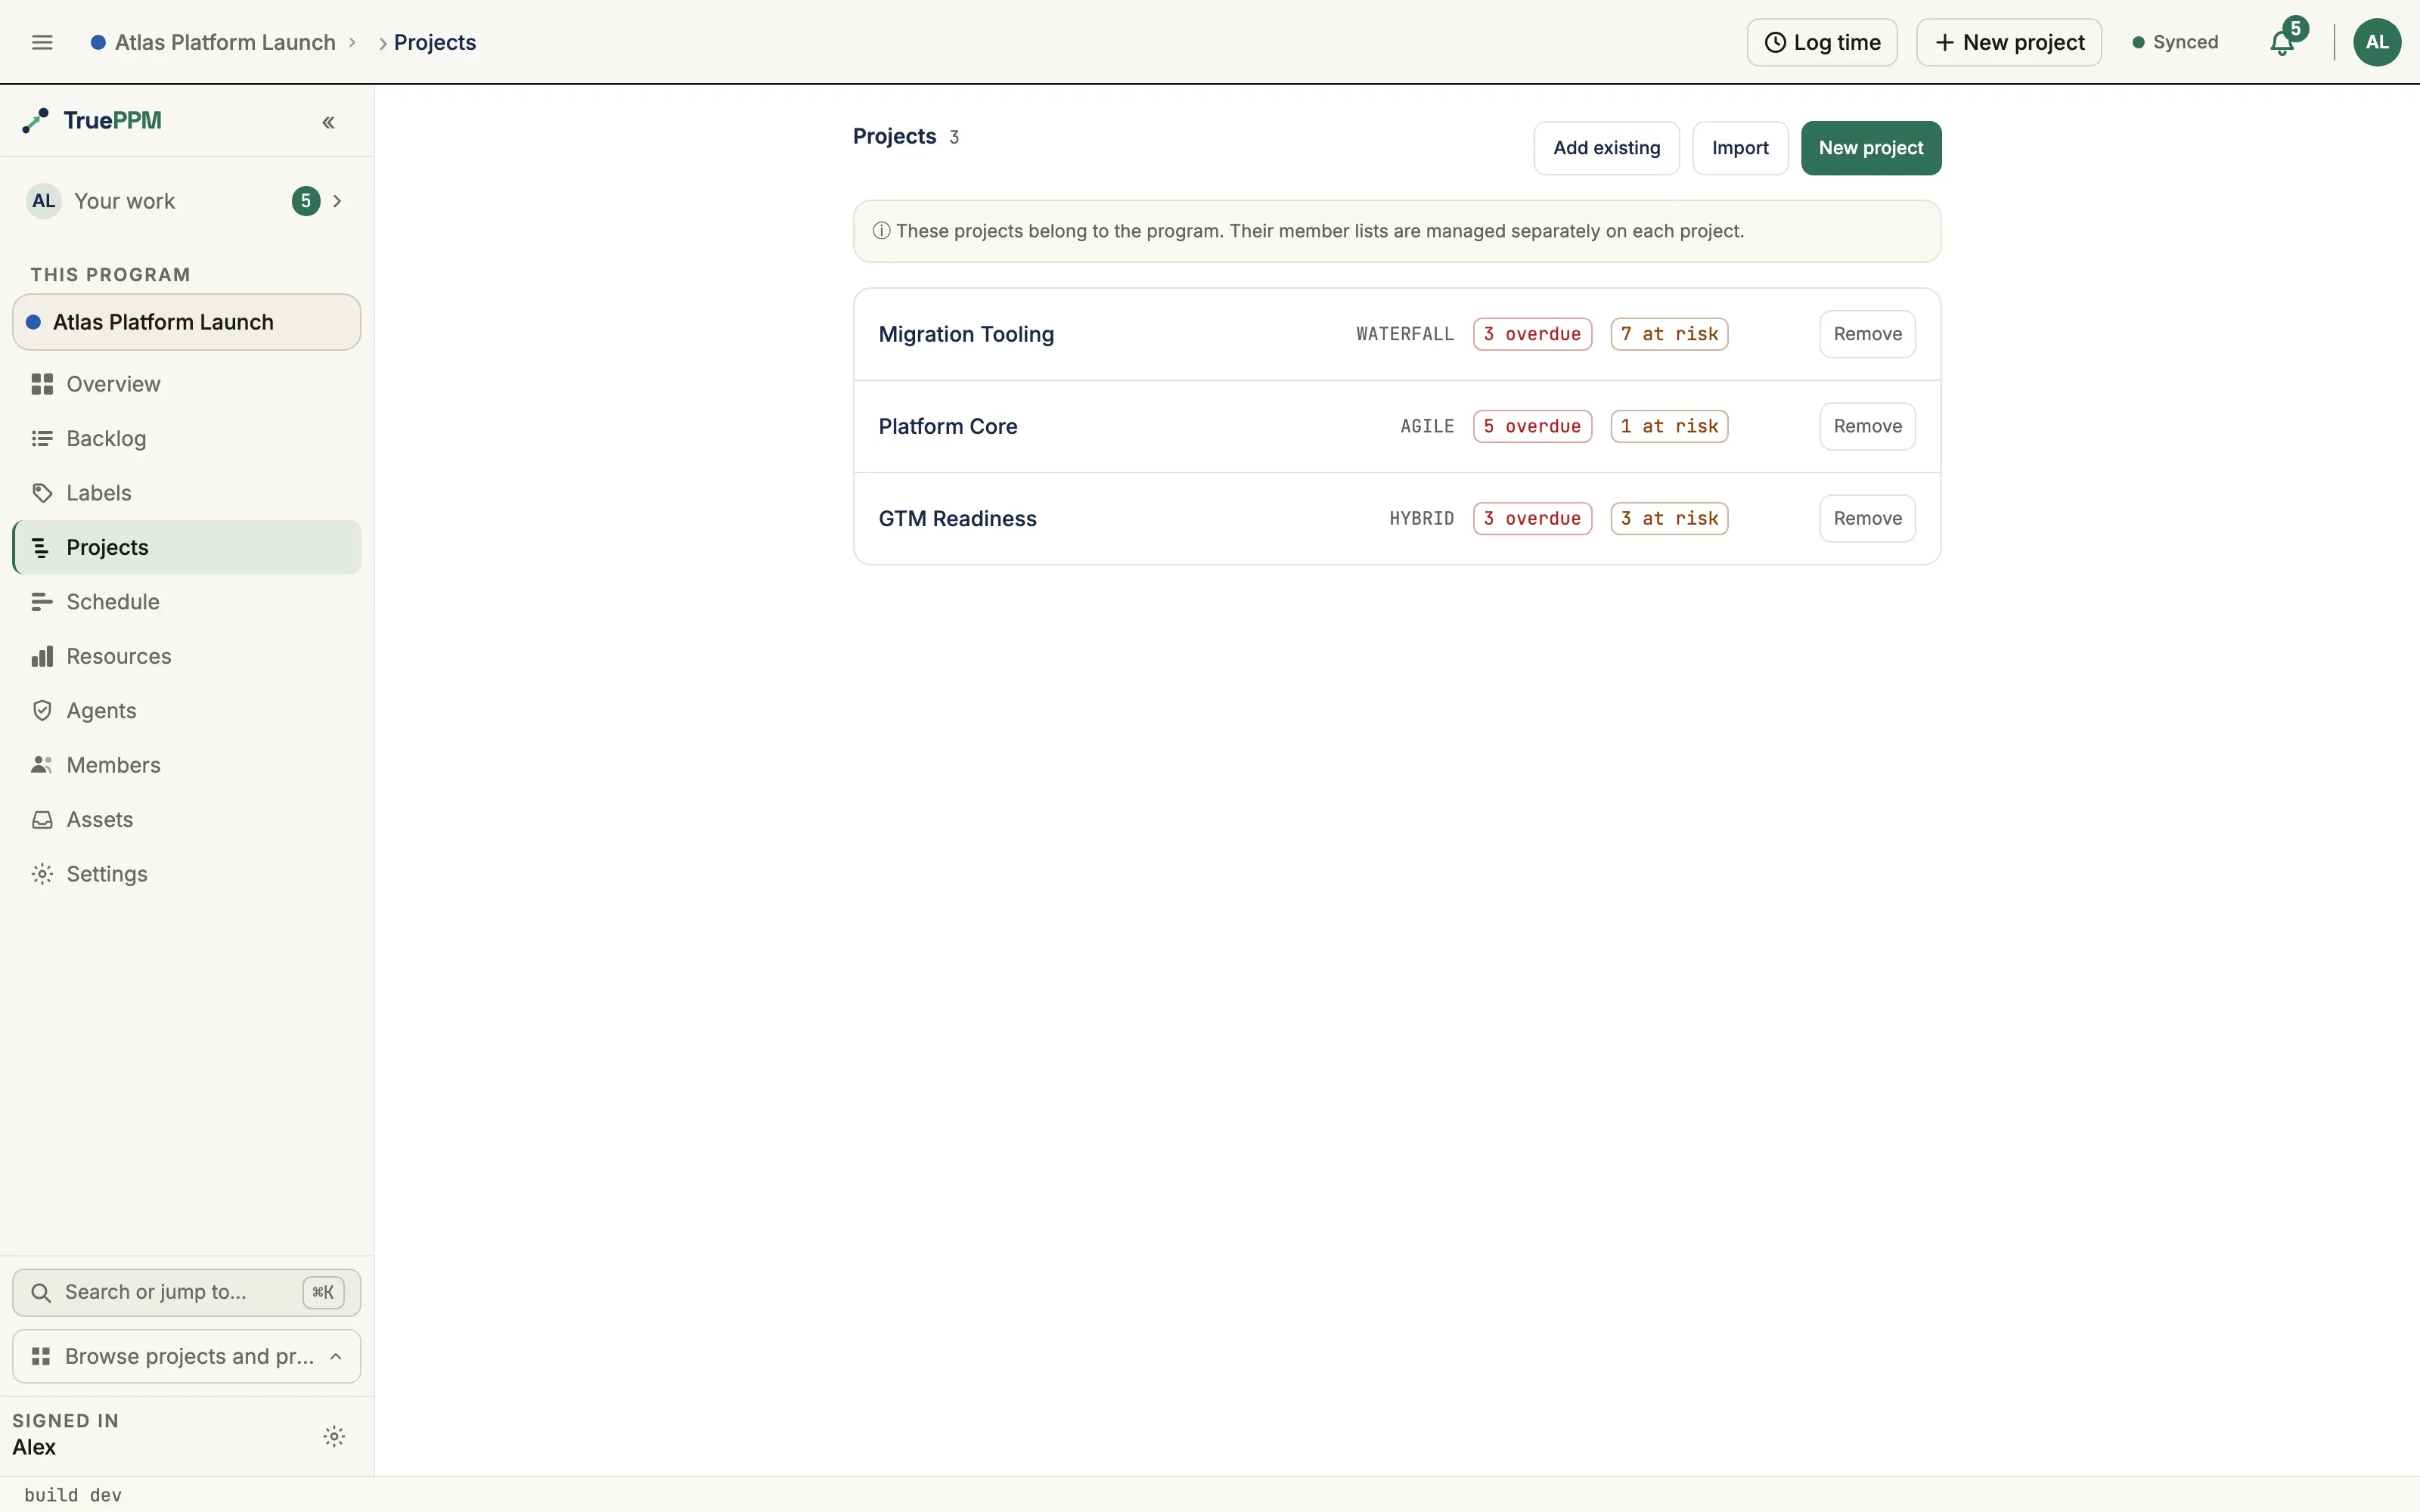This screenshot has height=1512, width=2420.
Task: Click the Assets tray icon
Action: pyautogui.click(x=42, y=820)
